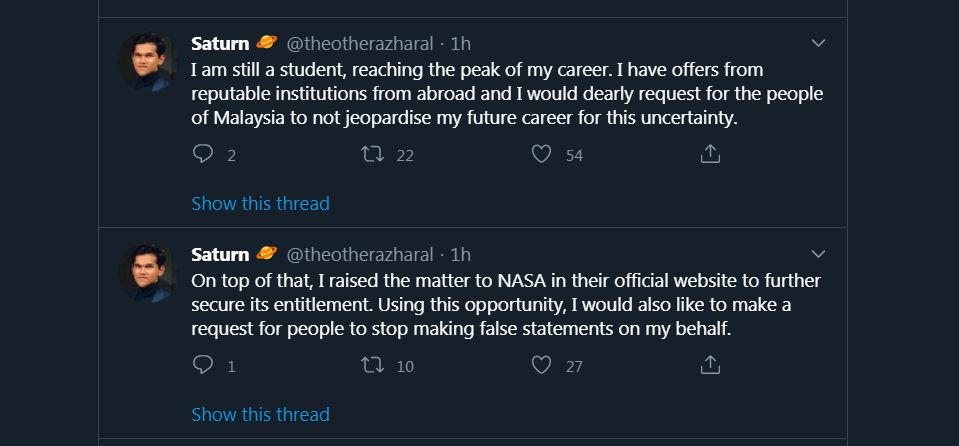Retweet the NASA entitlement tweet

(372, 365)
